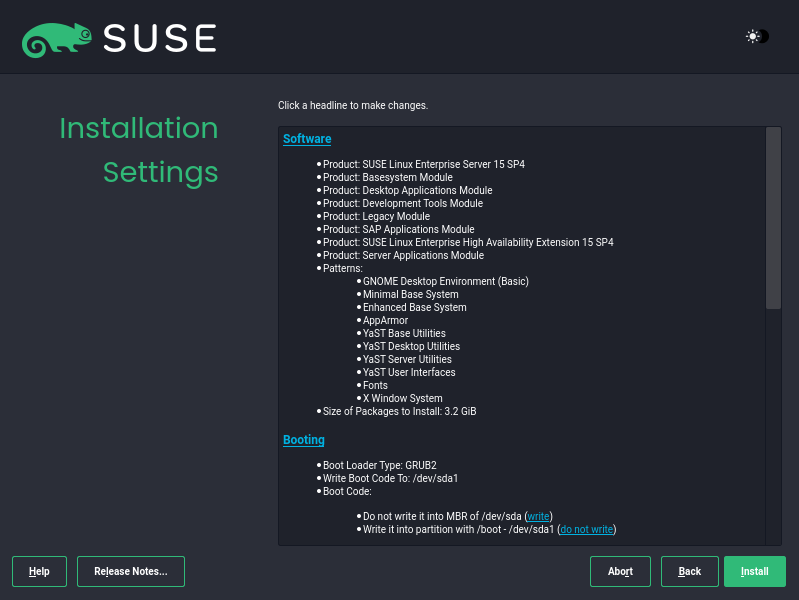Click 'Product: Development Tools Module' line
This screenshot has height=600, width=799.
pos(403,203)
